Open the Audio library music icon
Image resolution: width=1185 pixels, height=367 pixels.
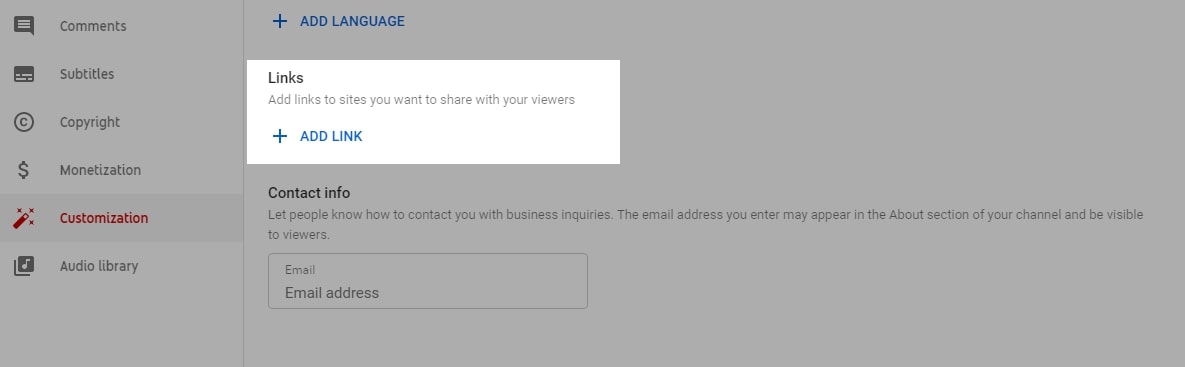coord(23,266)
